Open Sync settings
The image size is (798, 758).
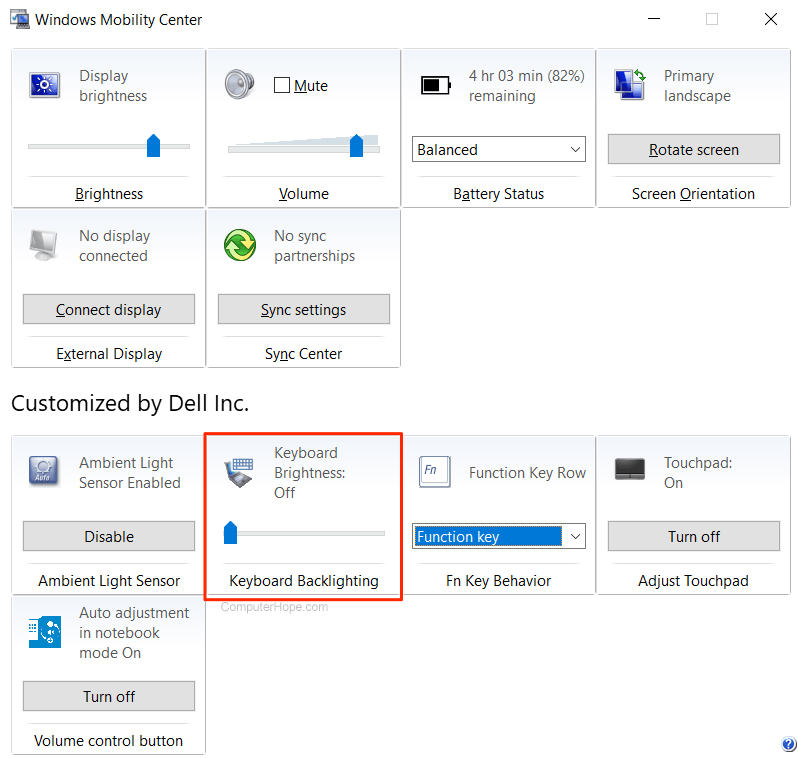pos(303,310)
